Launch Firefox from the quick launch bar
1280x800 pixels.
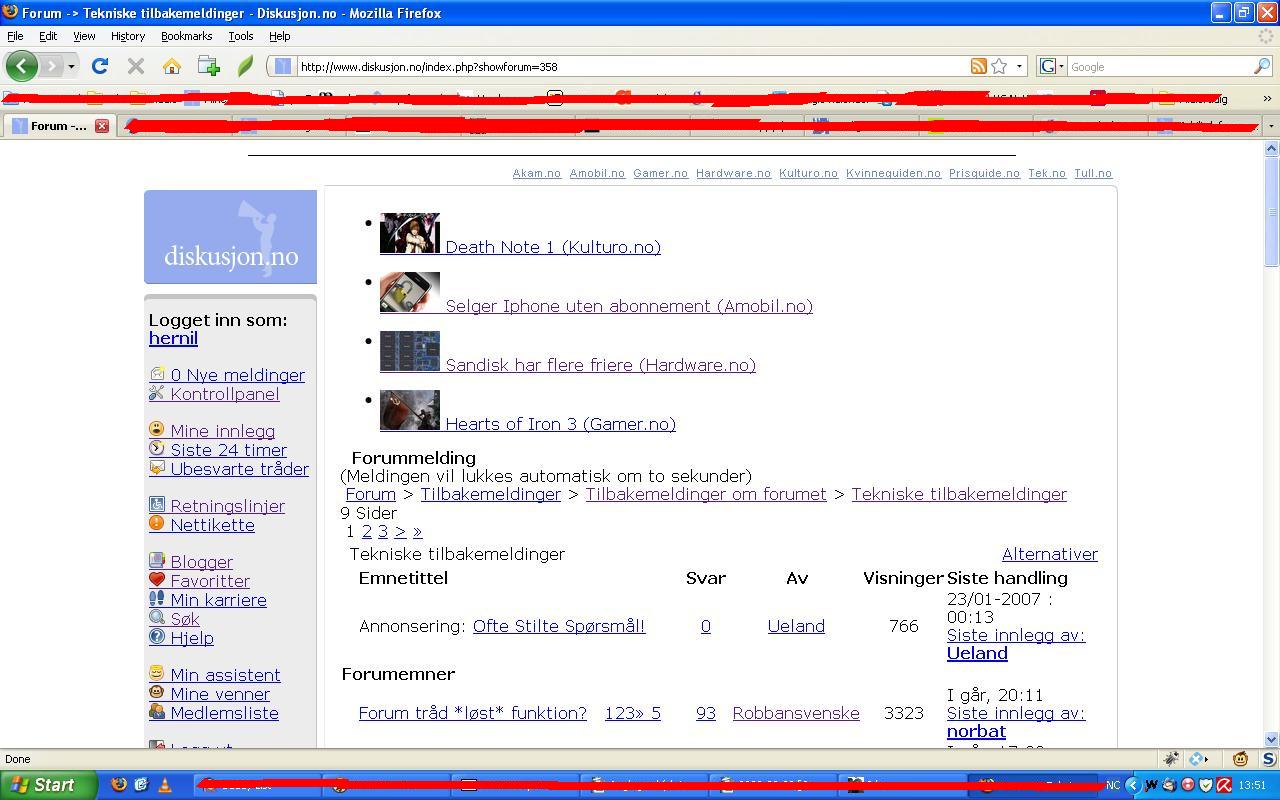tap(118, 785)
